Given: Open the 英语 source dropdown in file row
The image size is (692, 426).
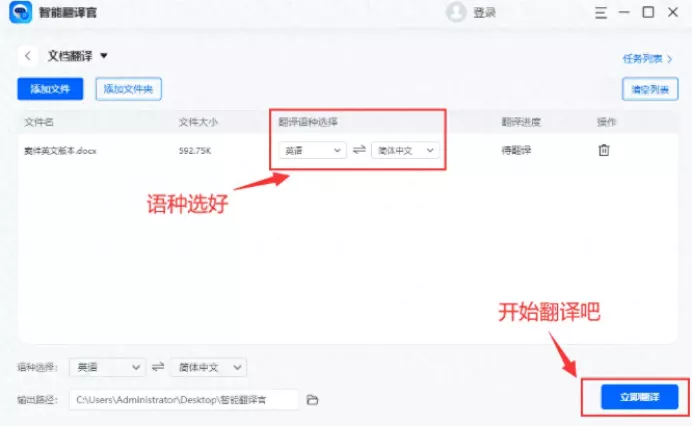Looking at the screenshot, I should tap(311, 150).
